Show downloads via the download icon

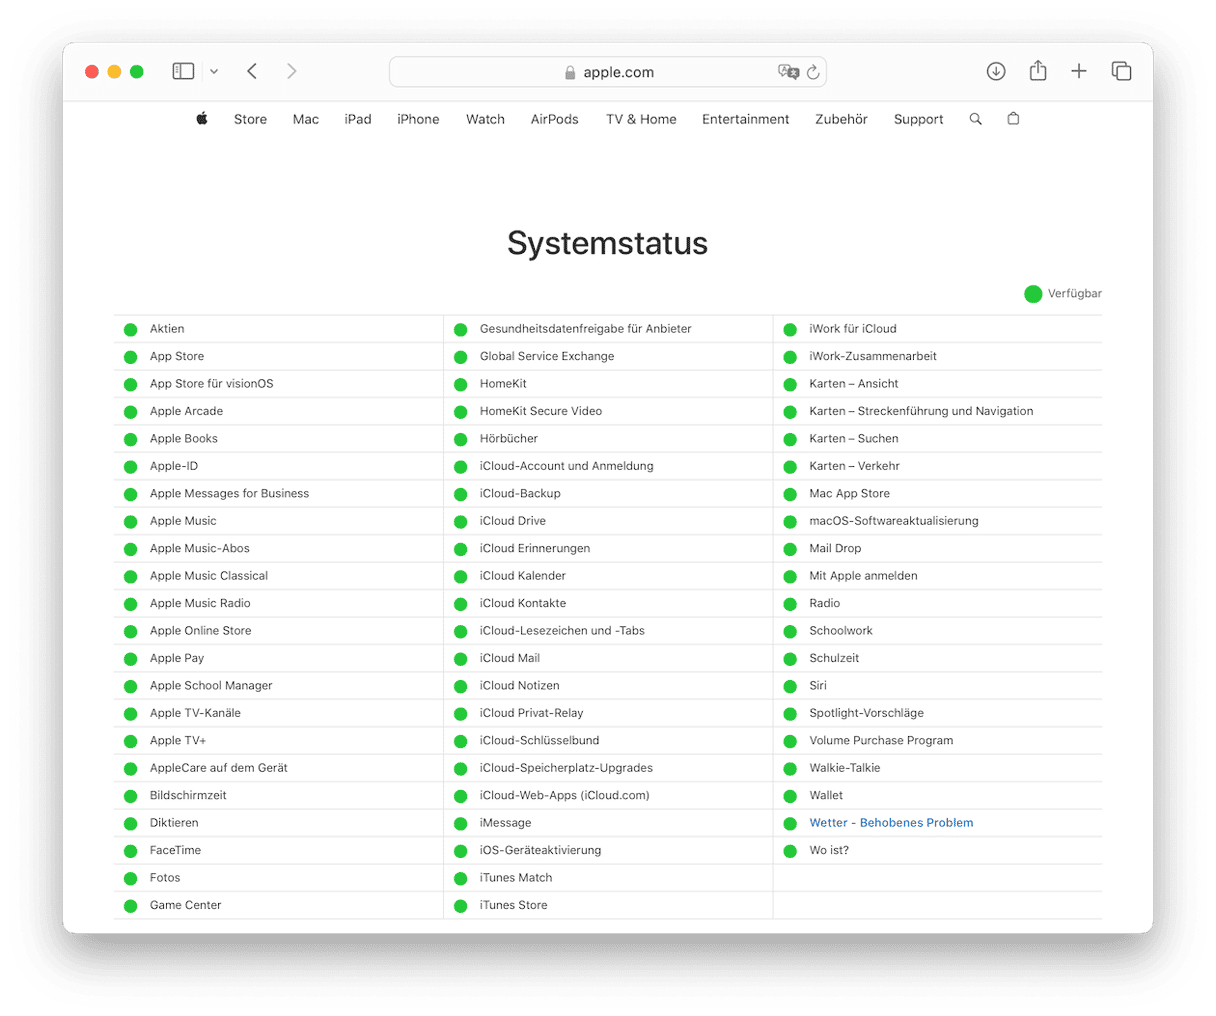pos(996,71)
